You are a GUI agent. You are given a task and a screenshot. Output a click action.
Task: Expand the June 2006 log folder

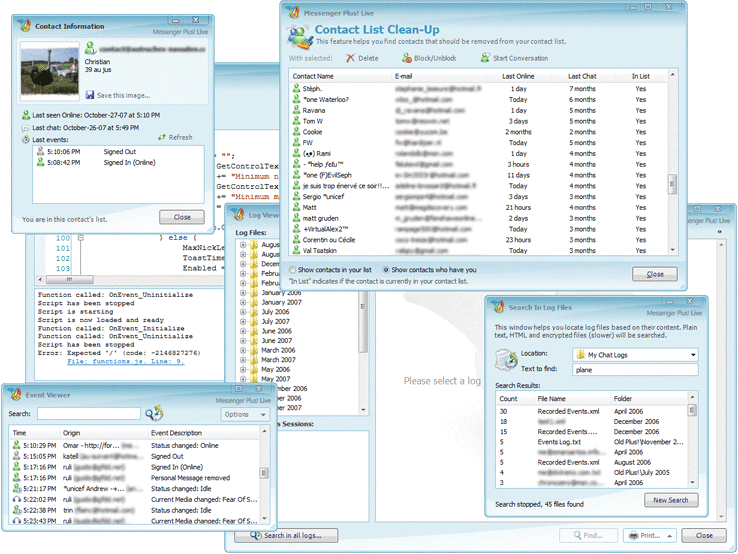(x=243, y=331)
